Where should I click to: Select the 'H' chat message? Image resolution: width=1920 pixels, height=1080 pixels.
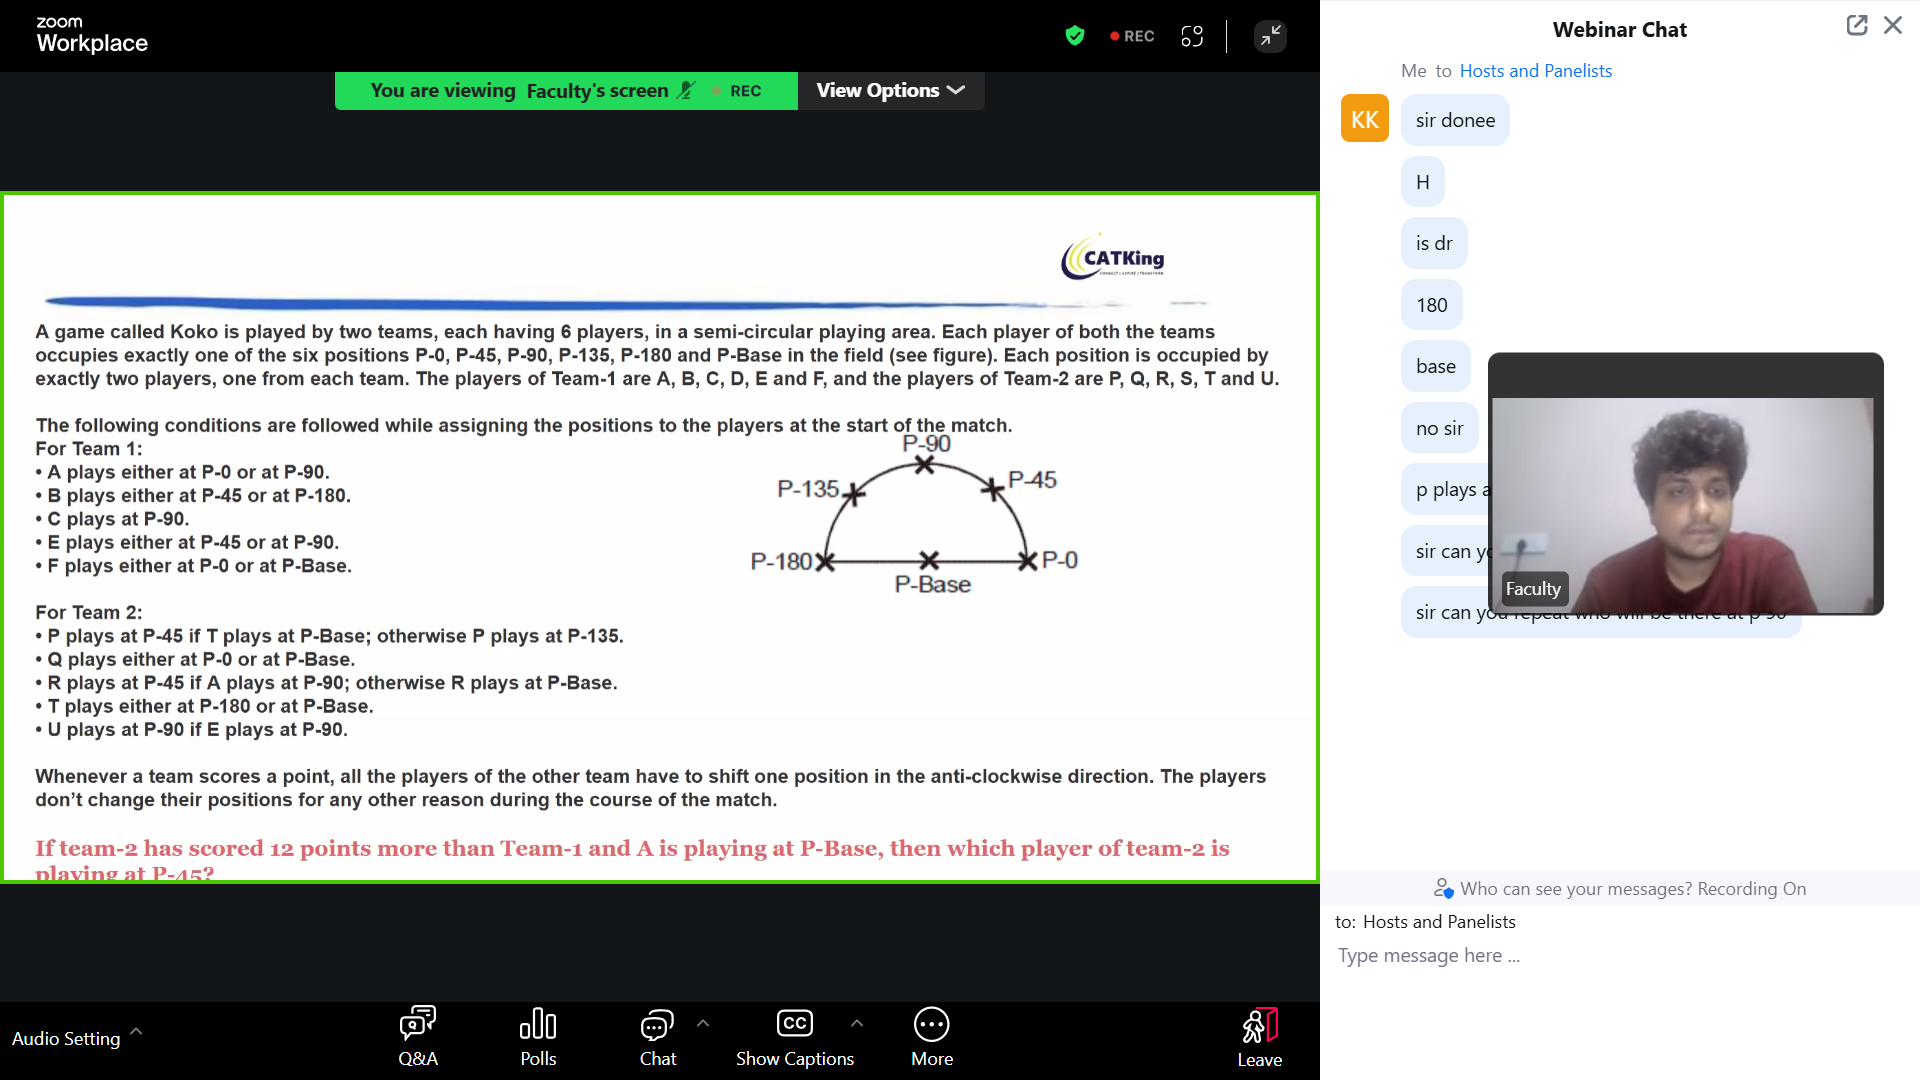[x=1422, y=182]
